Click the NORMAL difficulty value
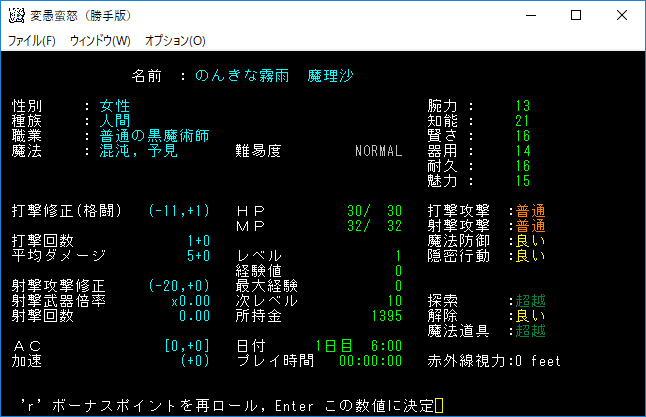The width and height of the screenshot is (646, 417). pos(378,151)
